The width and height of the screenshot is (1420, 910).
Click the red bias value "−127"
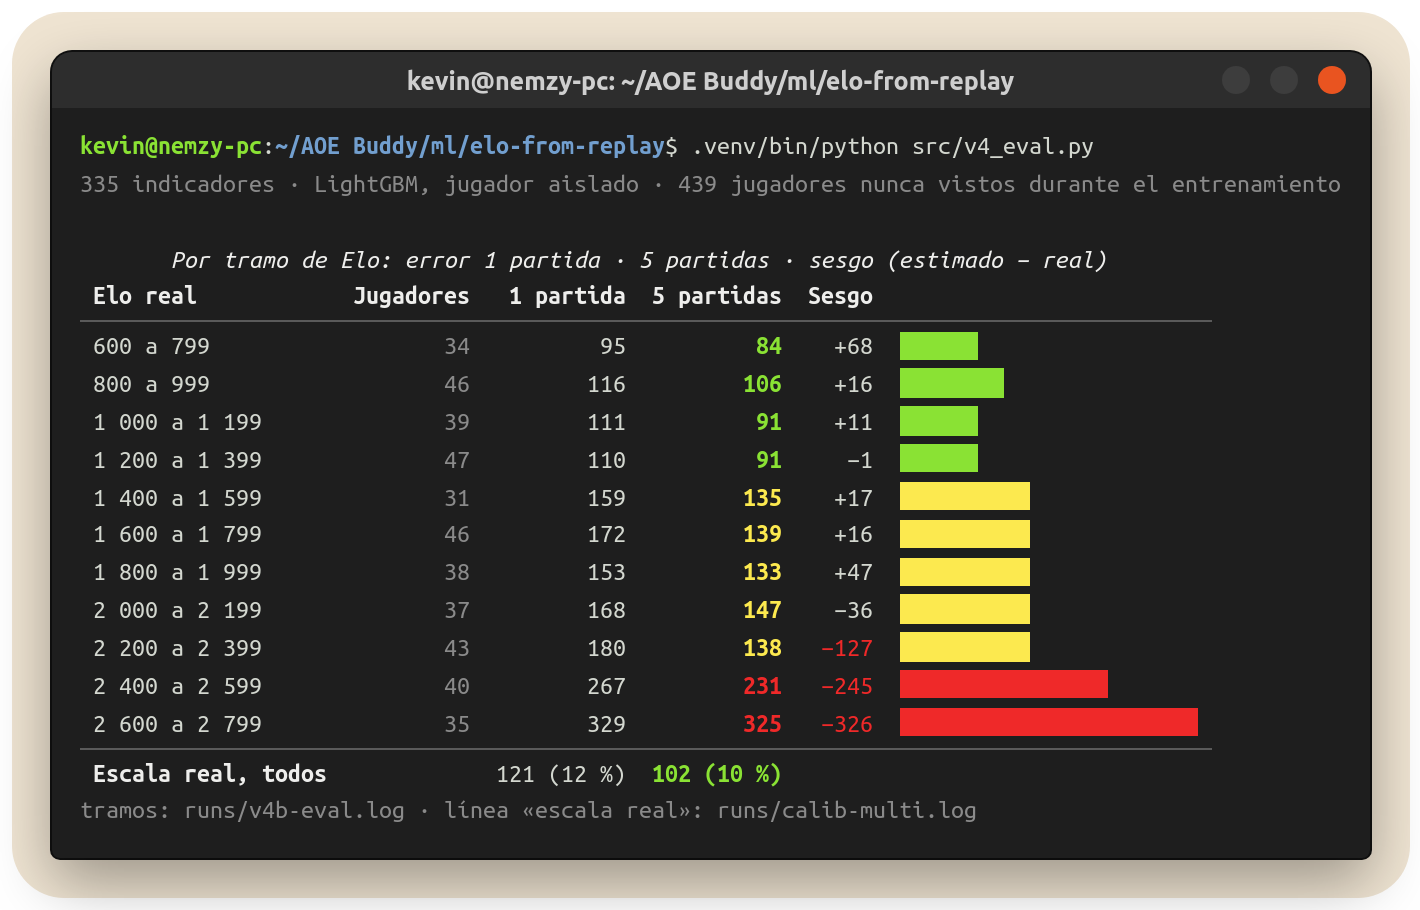click(x=847, y=648)
